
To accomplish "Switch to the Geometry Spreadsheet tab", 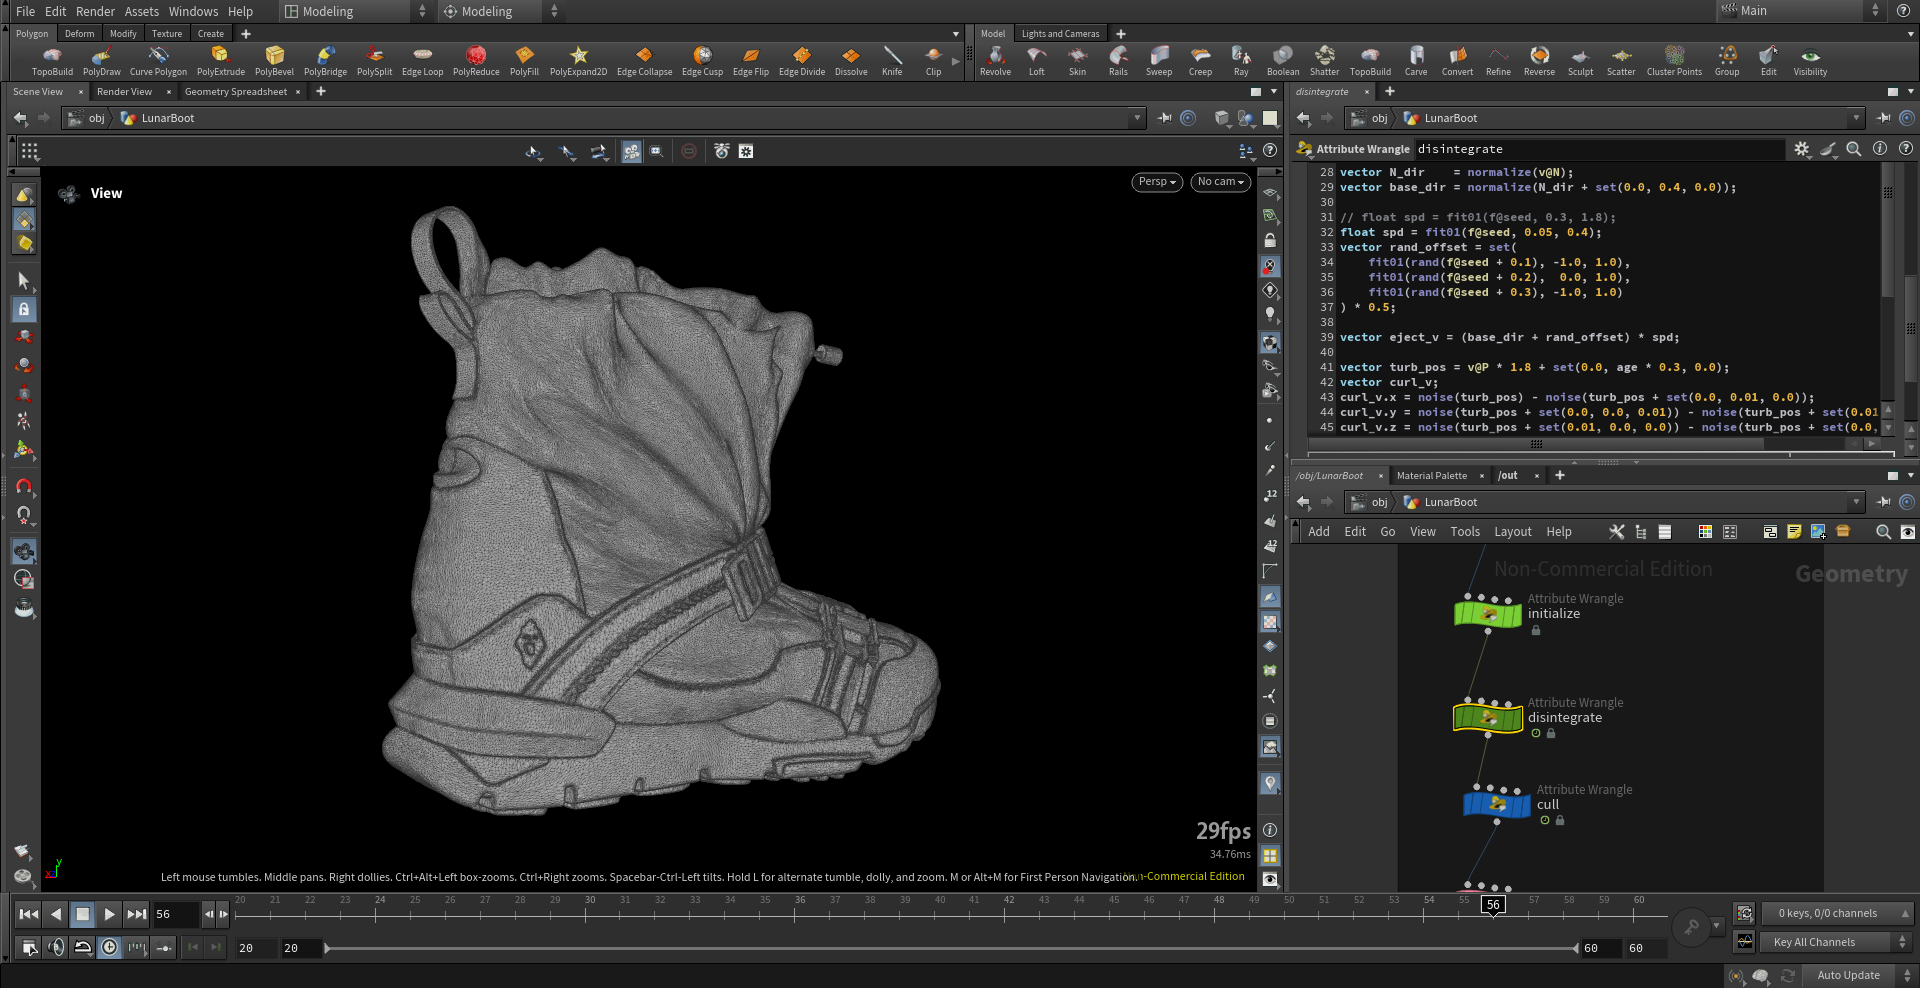I will (236, 92).
